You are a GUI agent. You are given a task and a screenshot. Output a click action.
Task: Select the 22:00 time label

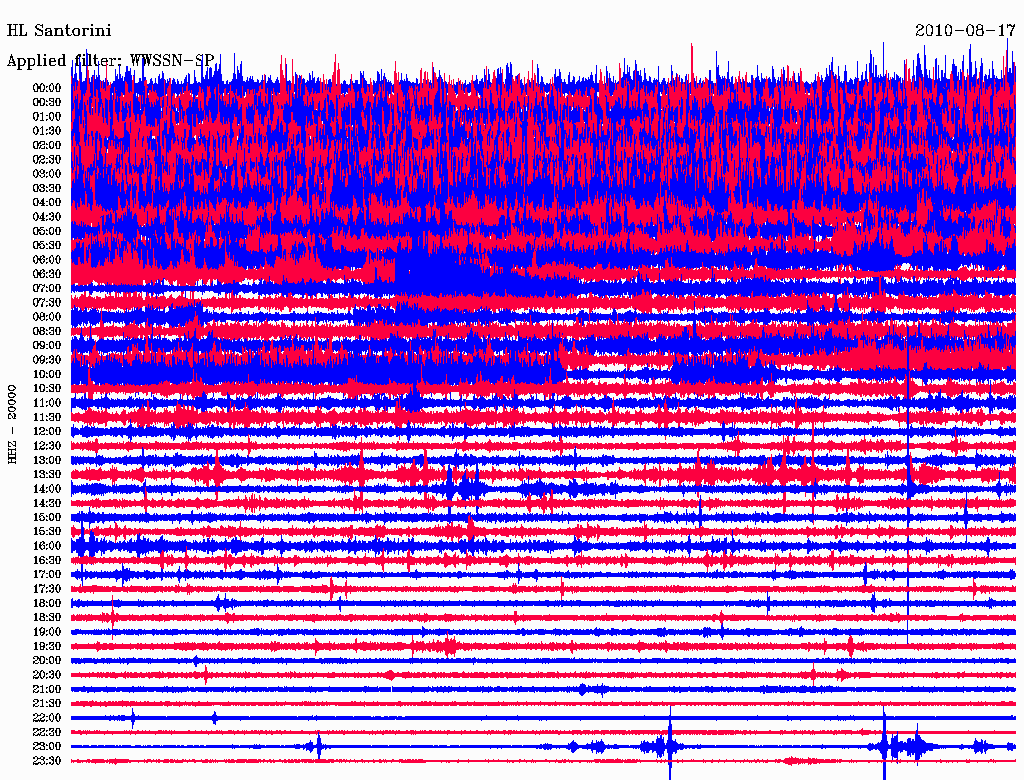click(47, 718)
